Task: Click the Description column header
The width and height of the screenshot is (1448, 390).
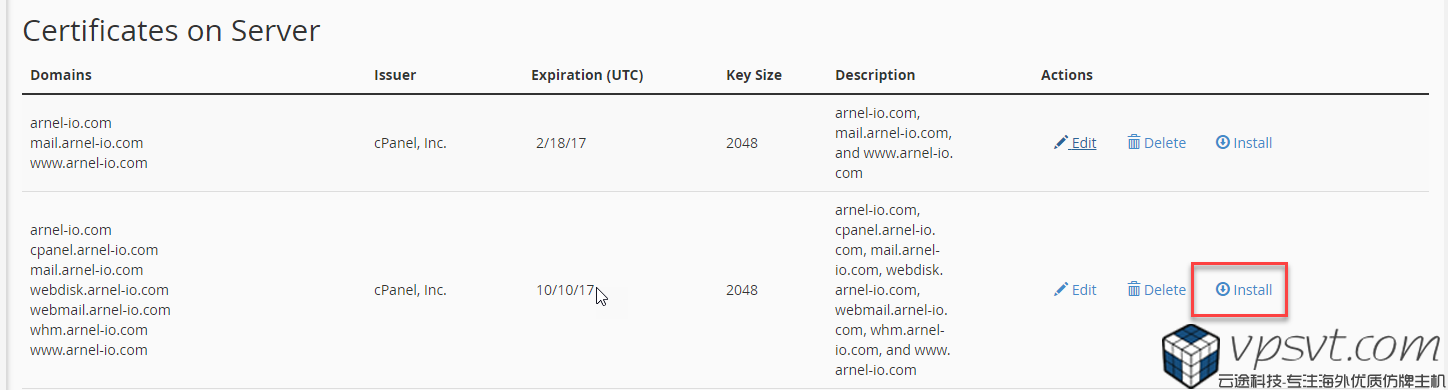Action: 875,75
